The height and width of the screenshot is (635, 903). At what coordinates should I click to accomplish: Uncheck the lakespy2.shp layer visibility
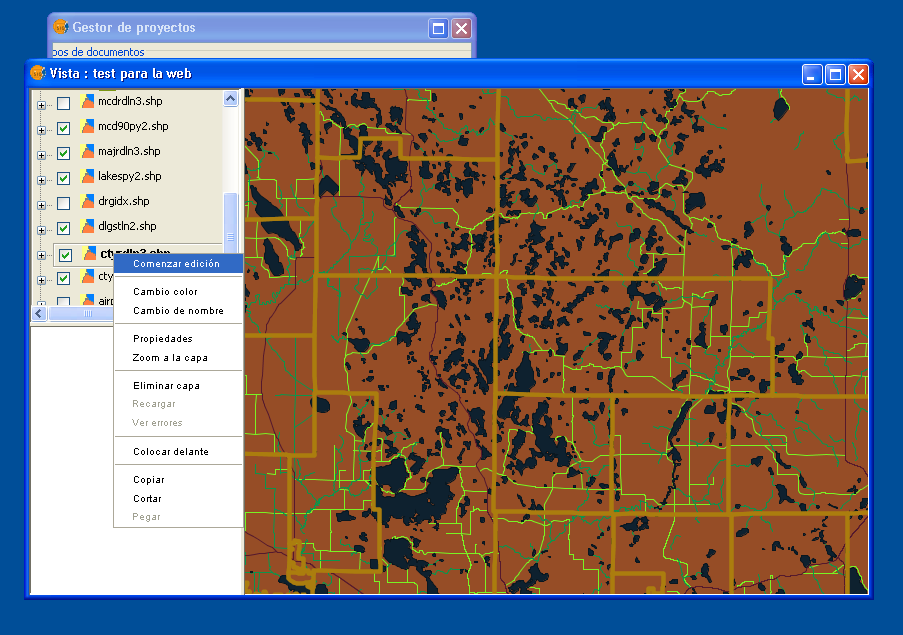coord(64,178)
